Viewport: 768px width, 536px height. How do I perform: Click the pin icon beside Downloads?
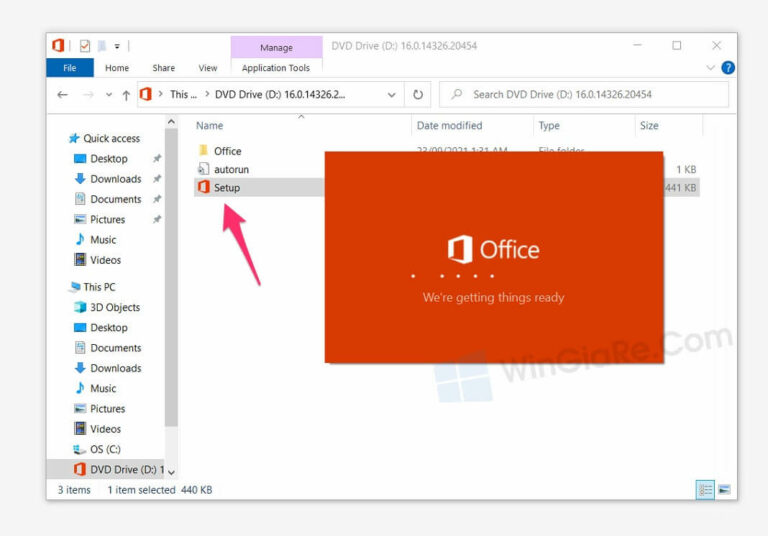157,179
